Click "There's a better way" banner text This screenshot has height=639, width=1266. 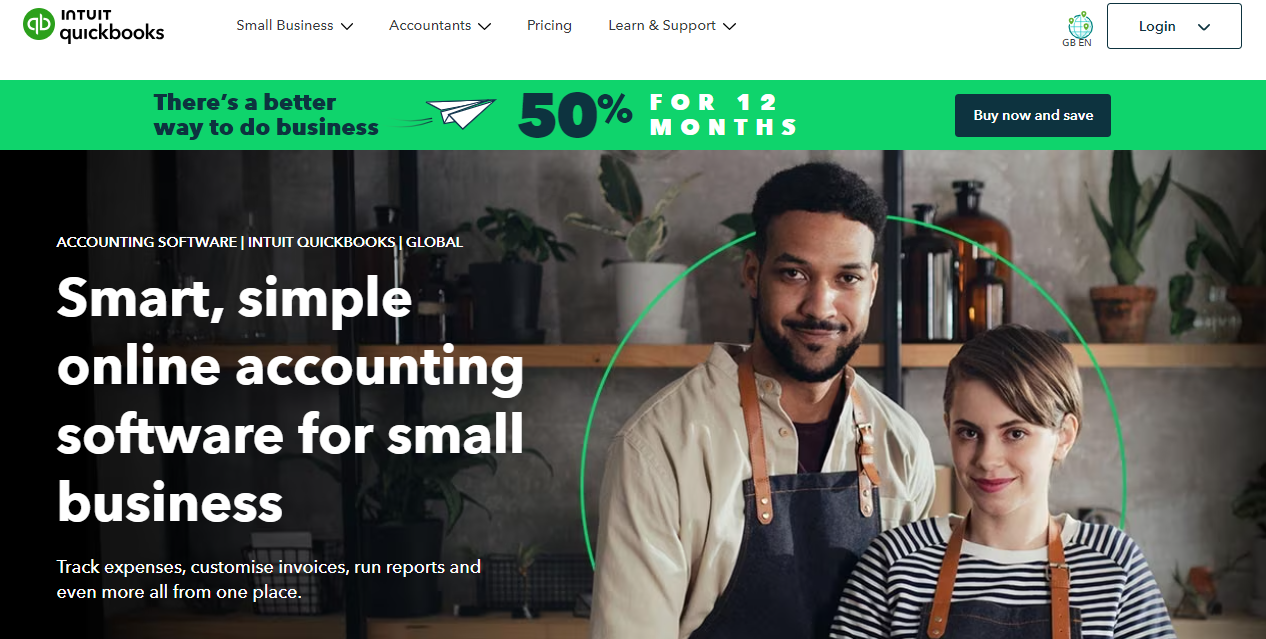[x=266, y=115]
